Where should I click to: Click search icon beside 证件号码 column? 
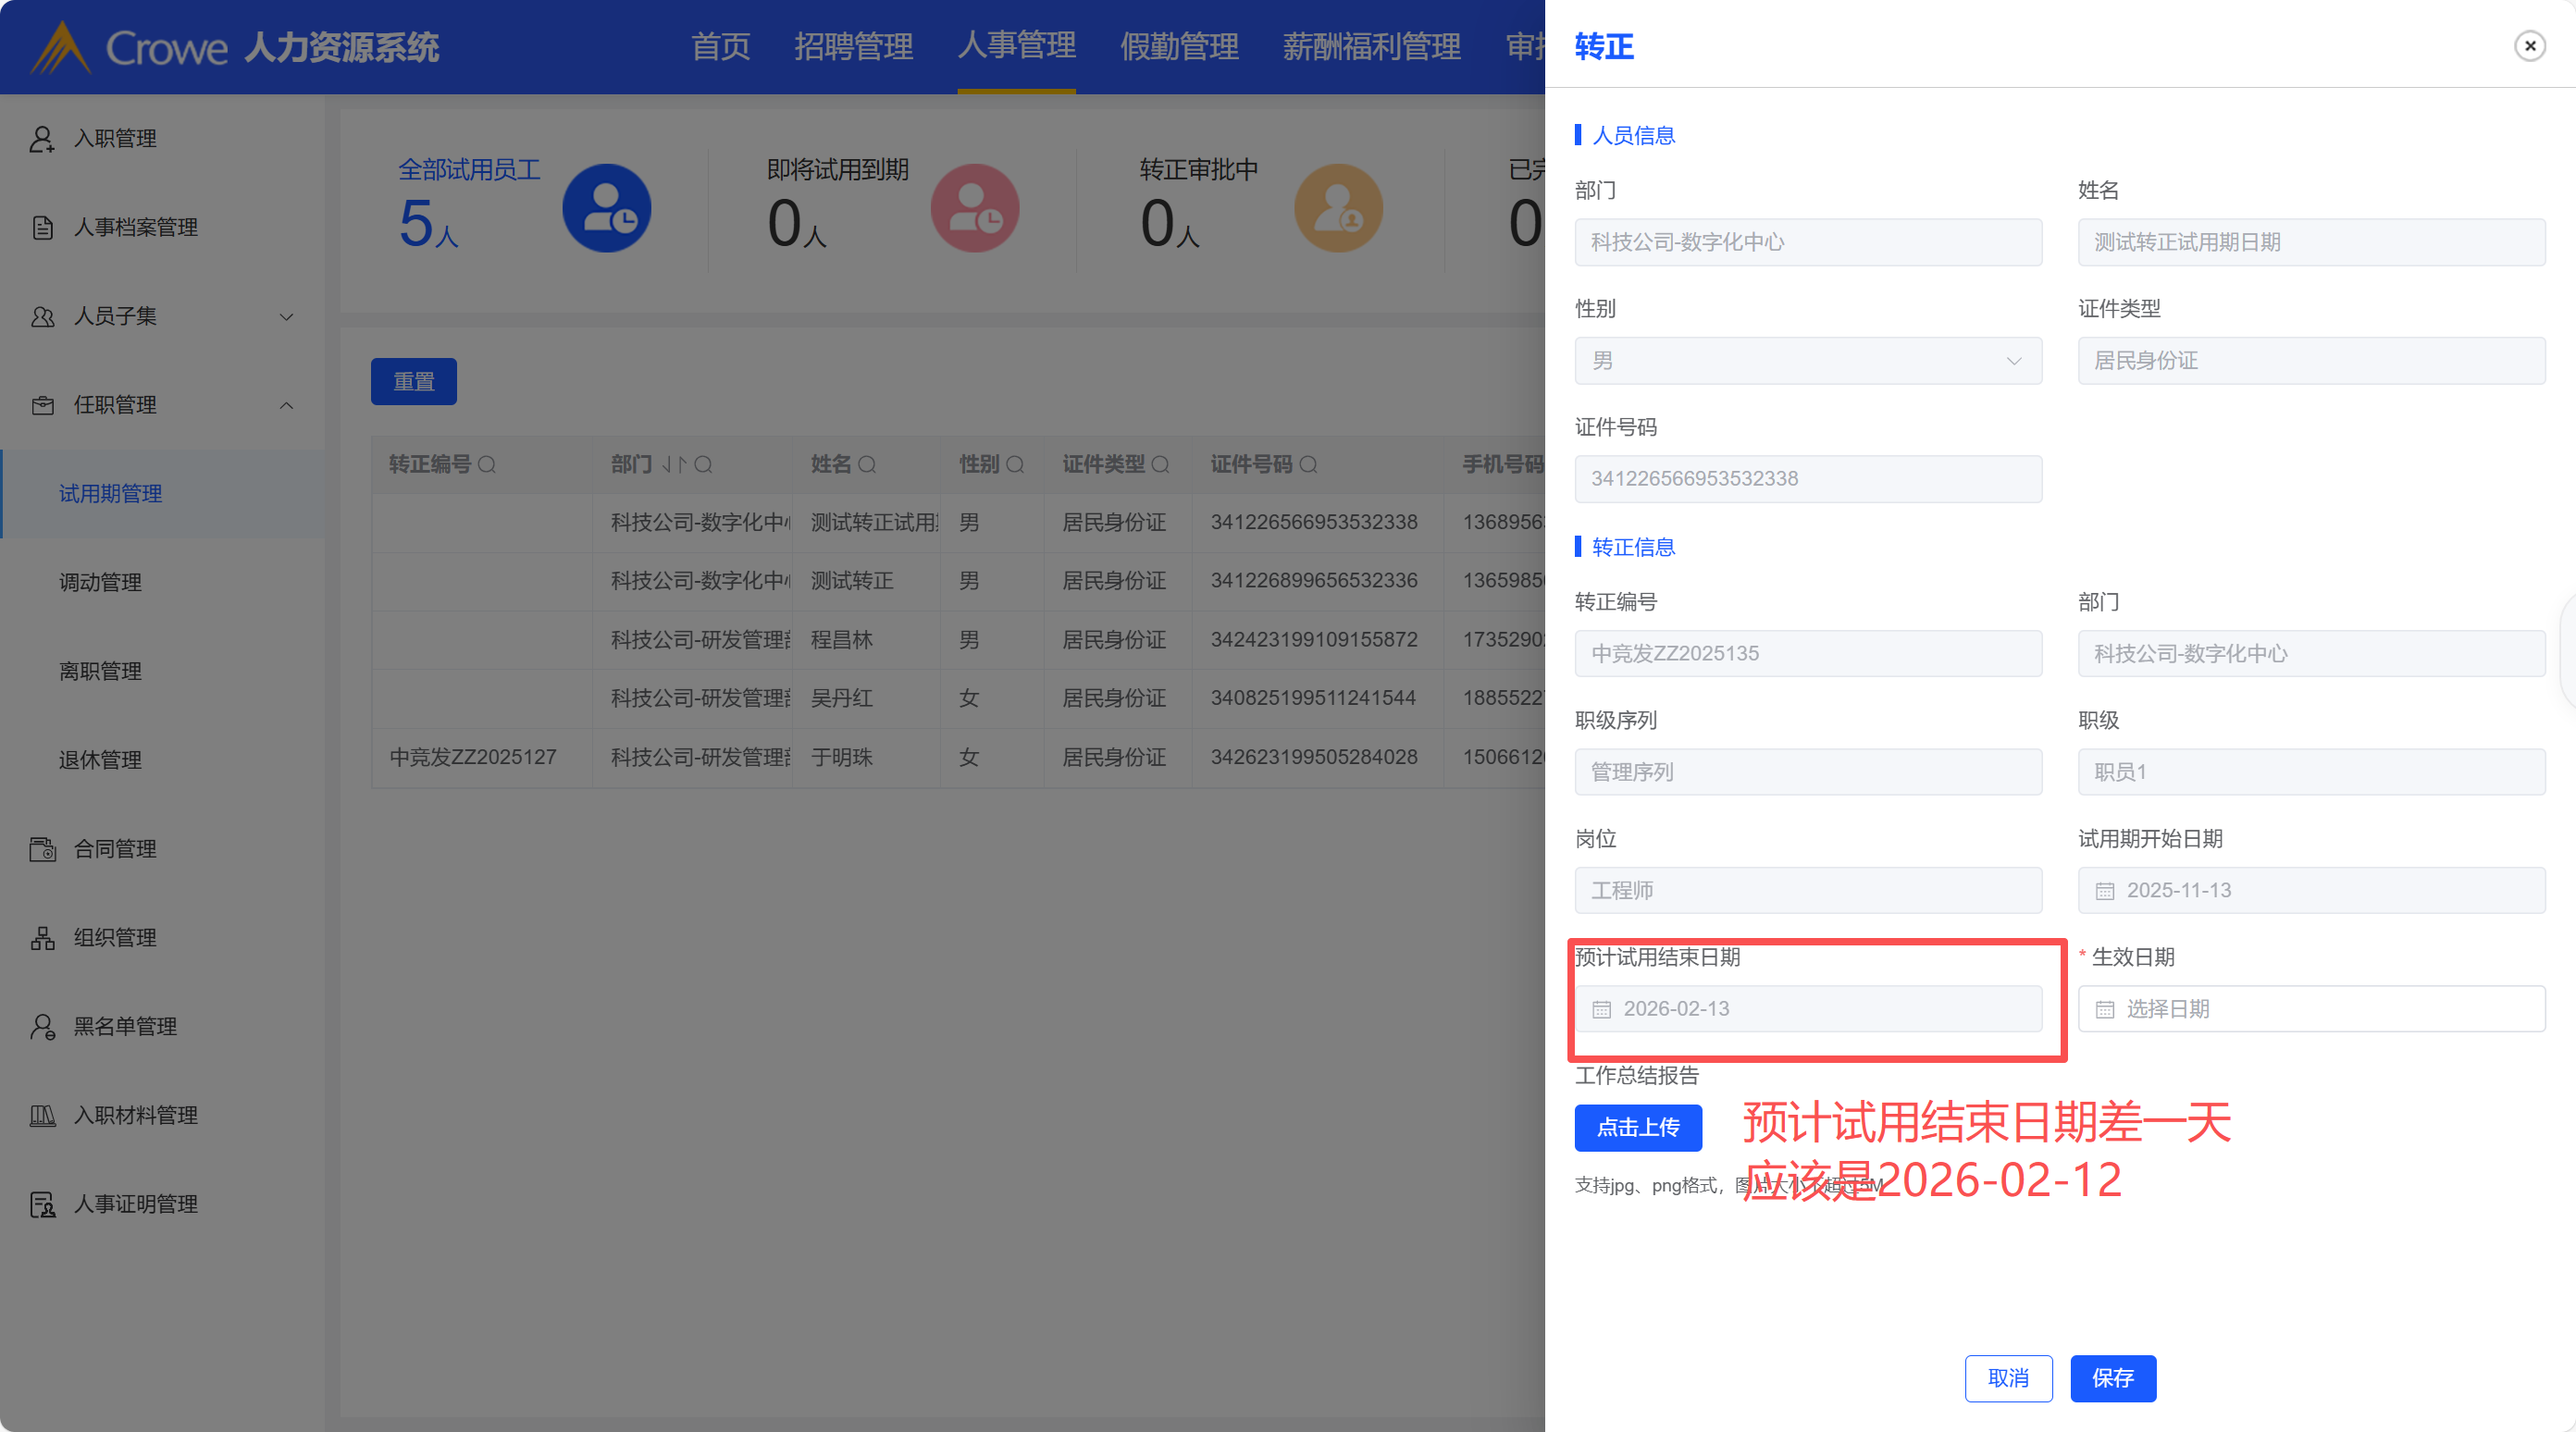coord(1308,464)
